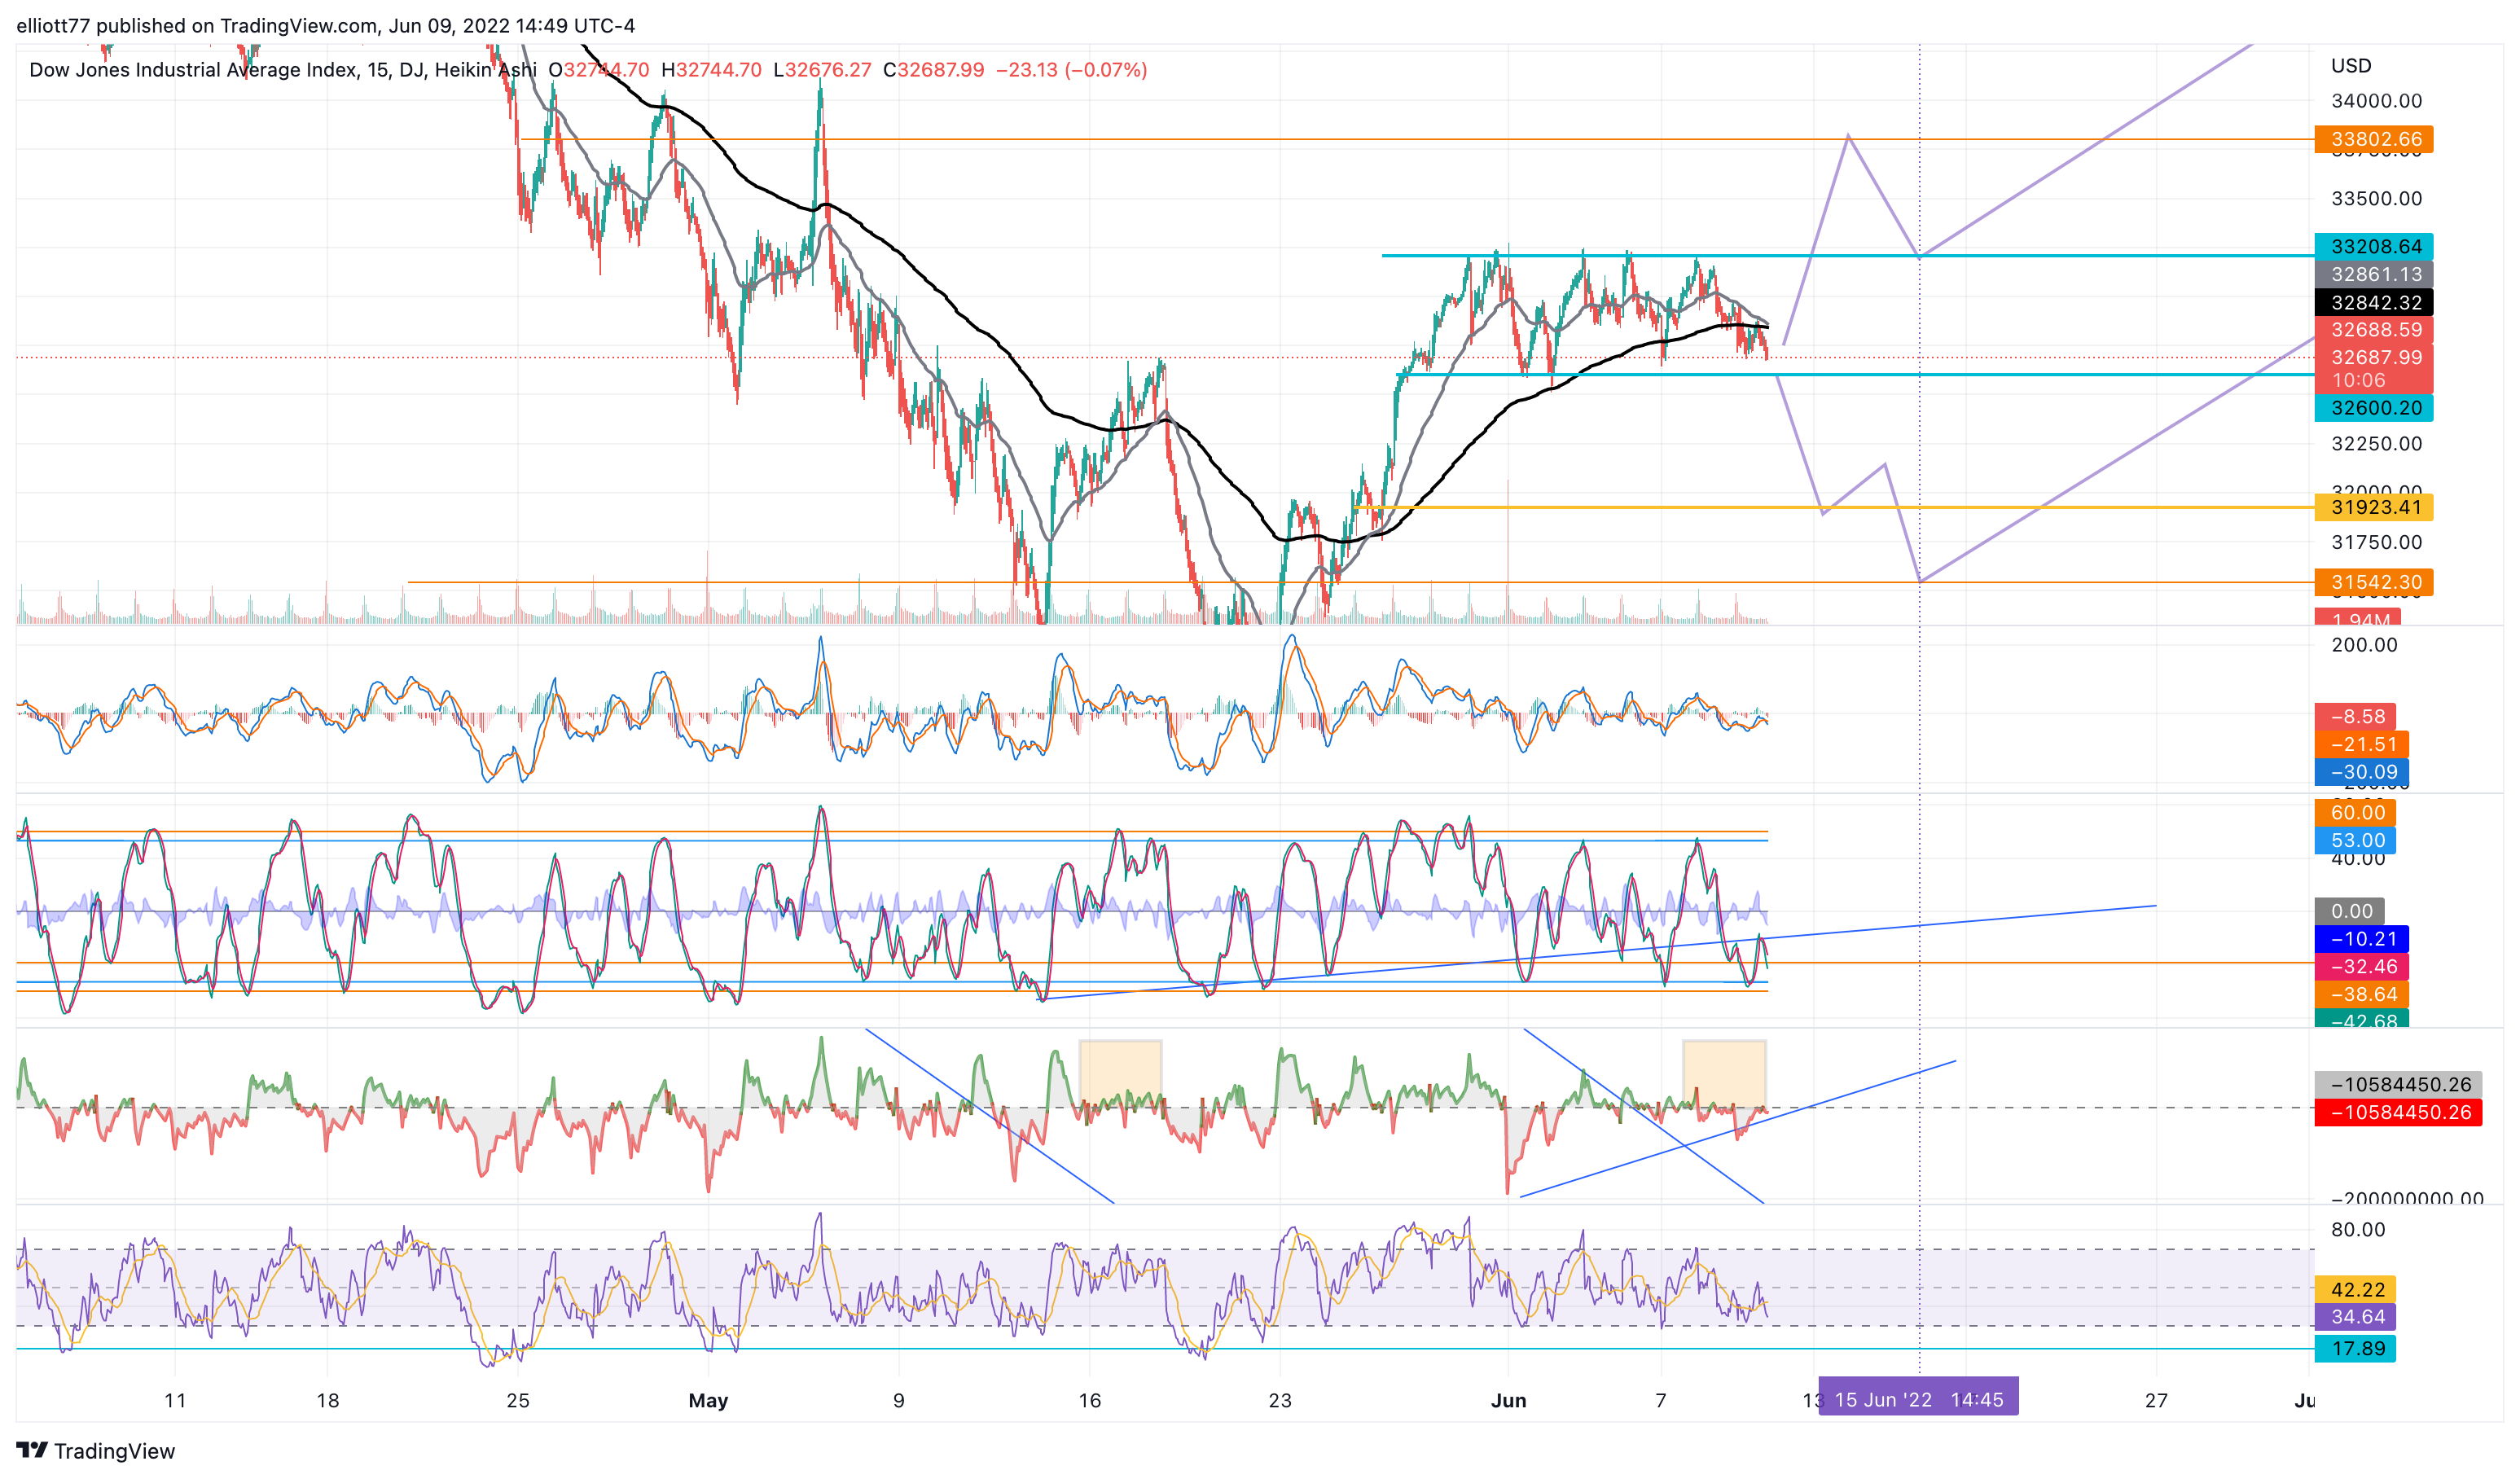The image size is (2520, 1479).
Task: Click the 80.00 RSI scale label
Action: (x=2358, y=1230)
